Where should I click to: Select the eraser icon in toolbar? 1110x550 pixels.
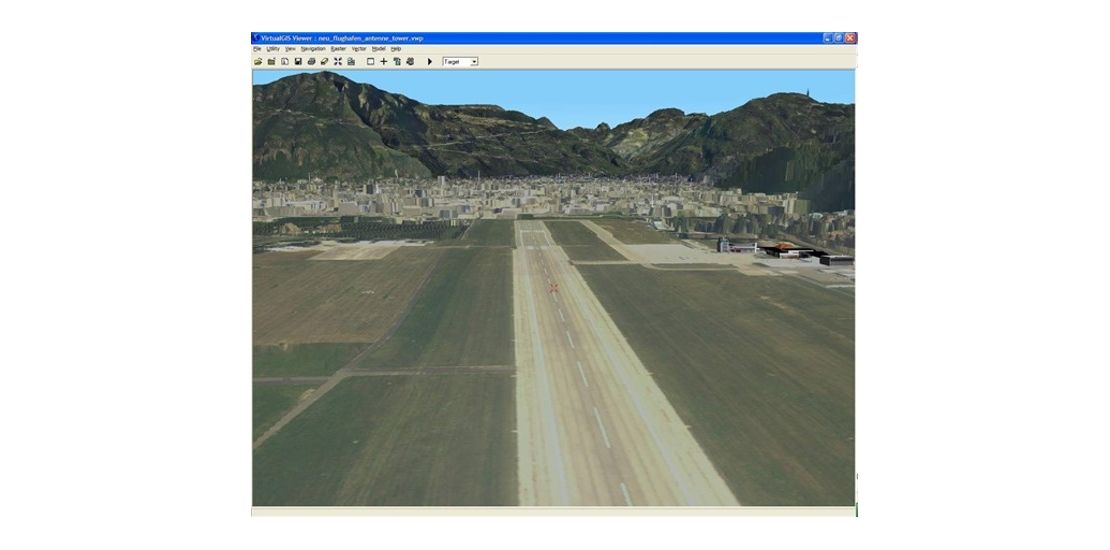[324, 62]
